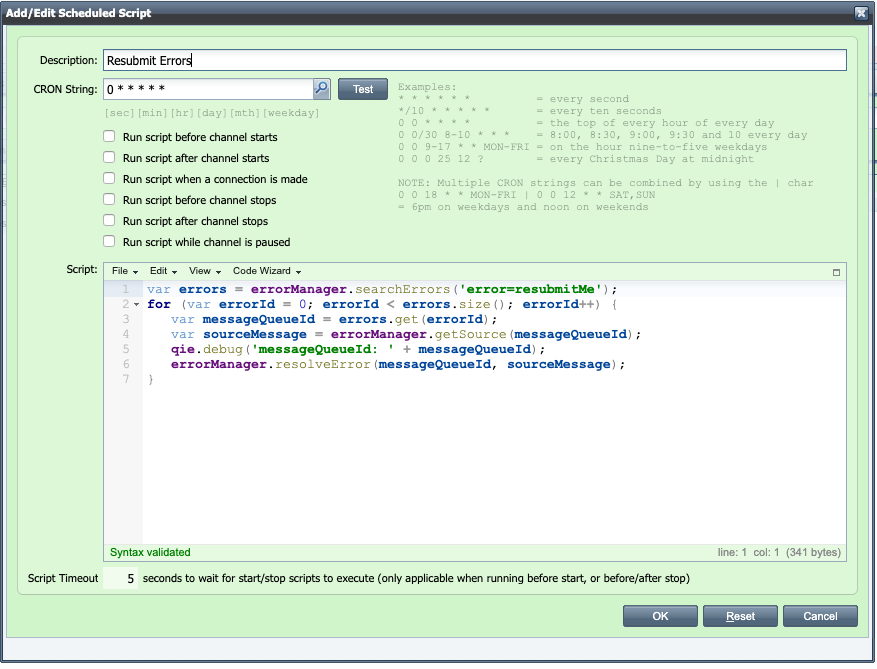Place cursor on script line 1 searchErrors
The width and height of the screenshot is (877, 669).
pyautogui.click(x=403, y=289)
